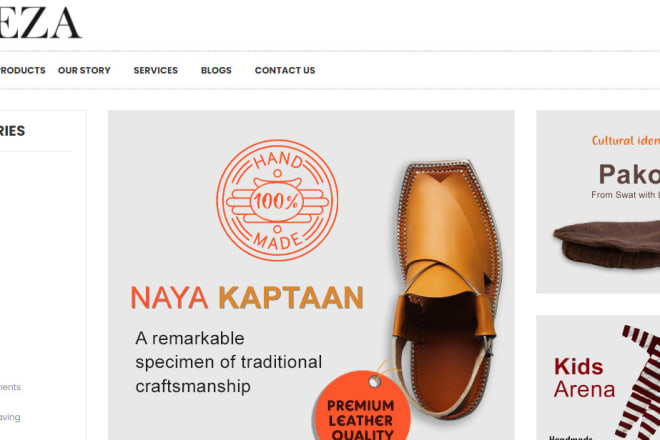This screenshot has width=660, height=440.
Task: Open the Kids Arena banner
Action: coord(598,377)
